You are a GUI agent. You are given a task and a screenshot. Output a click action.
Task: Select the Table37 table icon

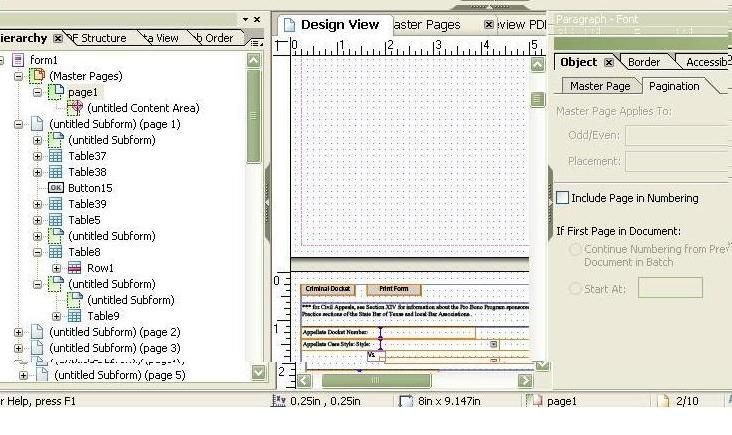pyautogui.click(x=56, y=156)
